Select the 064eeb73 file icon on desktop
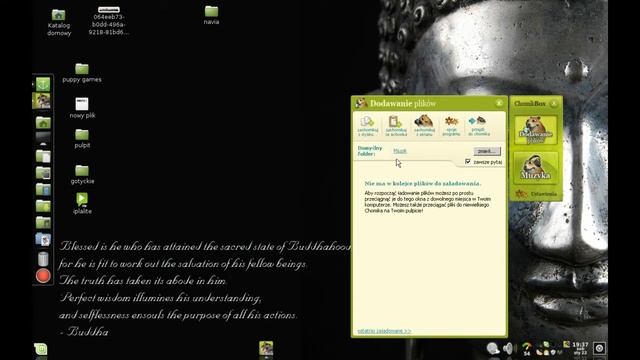Image resolution: width=640 pixels, height=360 pixels. coord(109,10)
